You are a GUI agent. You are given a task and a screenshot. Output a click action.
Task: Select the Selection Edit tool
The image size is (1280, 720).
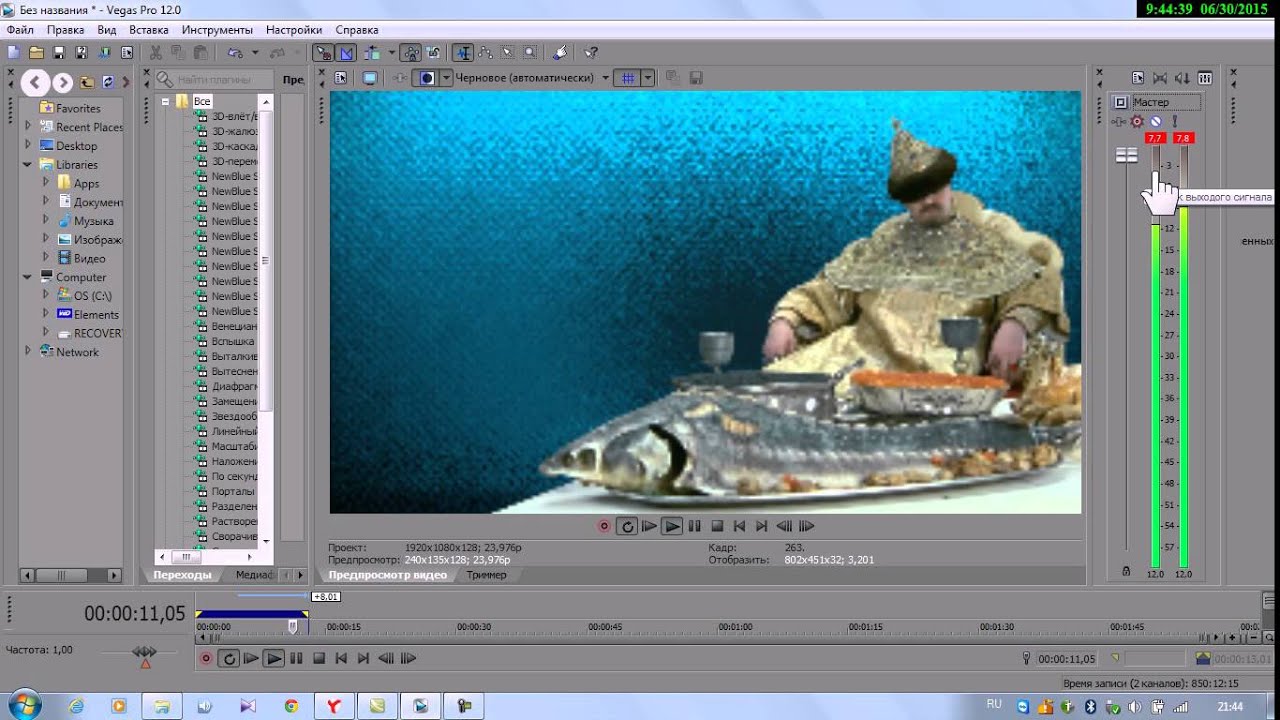click(507, 52)
